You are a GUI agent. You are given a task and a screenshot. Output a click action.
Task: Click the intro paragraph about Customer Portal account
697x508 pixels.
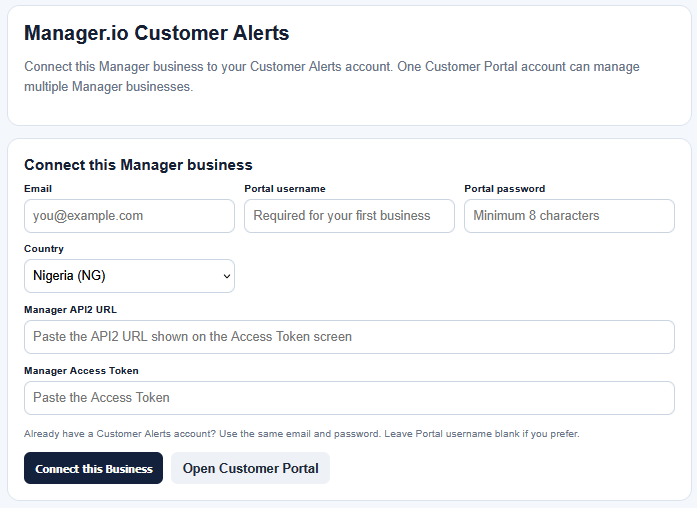point(332,76)
